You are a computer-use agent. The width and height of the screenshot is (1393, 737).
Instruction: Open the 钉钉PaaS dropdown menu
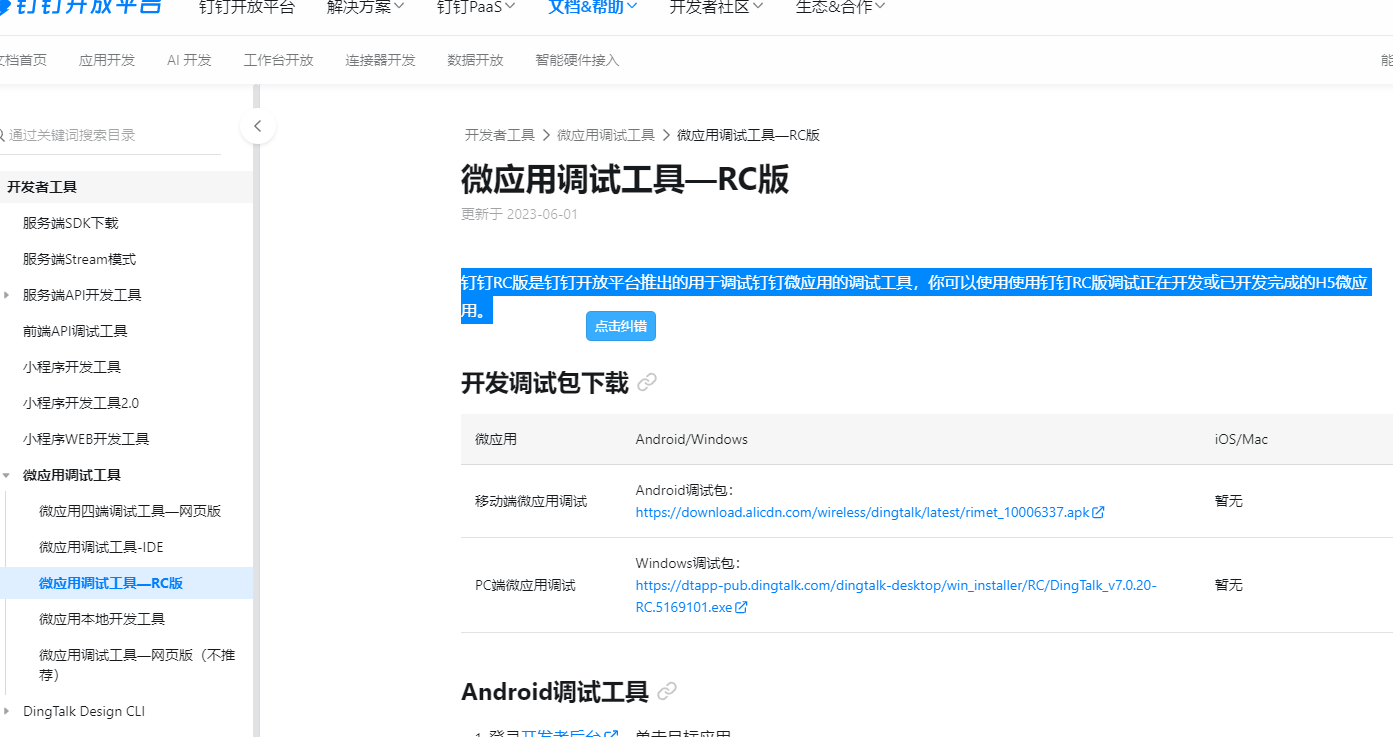pos(476,7)
